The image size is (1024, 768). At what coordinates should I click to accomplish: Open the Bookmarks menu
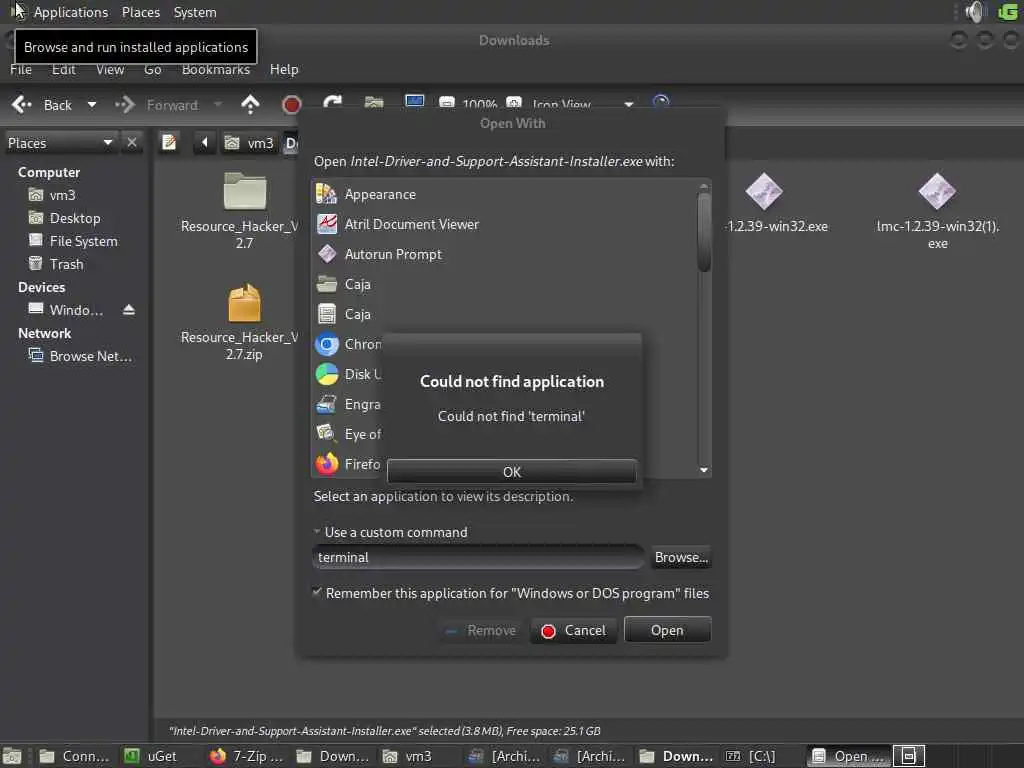click(x=216, y=69)
